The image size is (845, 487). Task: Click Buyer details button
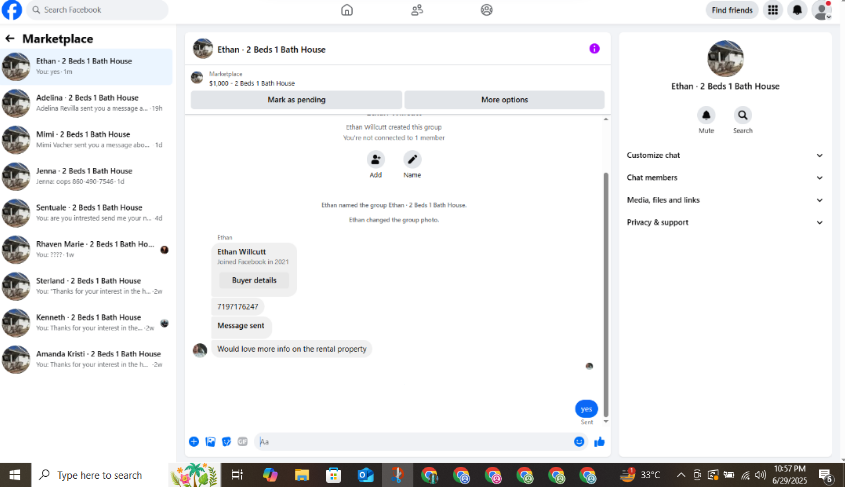coord(254,280)
